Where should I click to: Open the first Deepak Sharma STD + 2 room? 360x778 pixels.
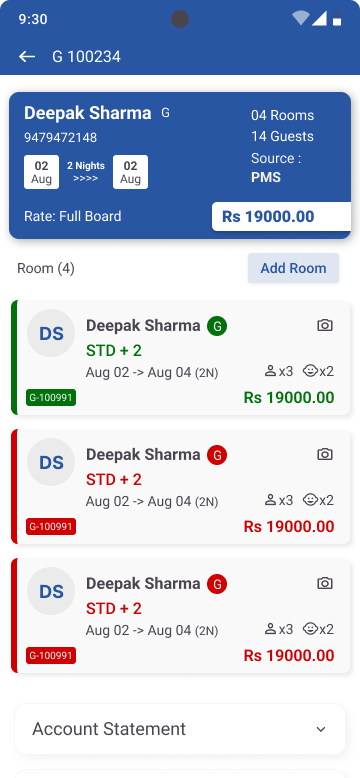pos(181,358)
